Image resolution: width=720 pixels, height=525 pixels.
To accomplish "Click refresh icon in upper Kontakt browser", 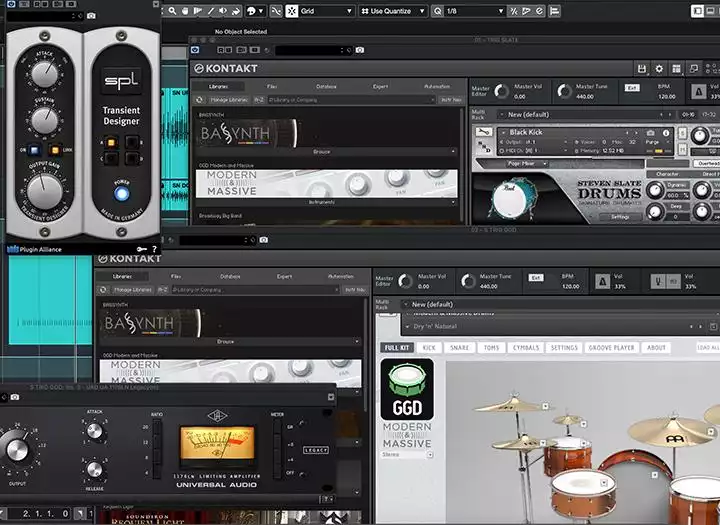I will [199, 100].
